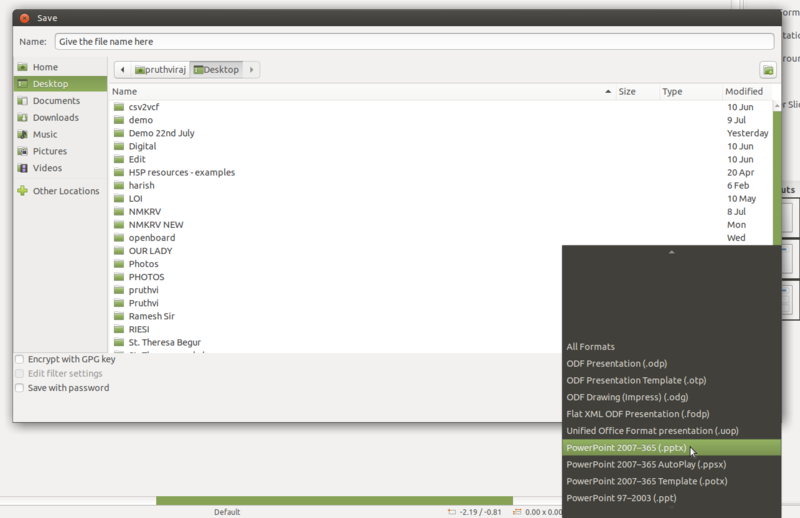Screen dimensions: 800x518
Task: Choose ODF Drawing (Impress) (.odg)
Action: [671, 397]
